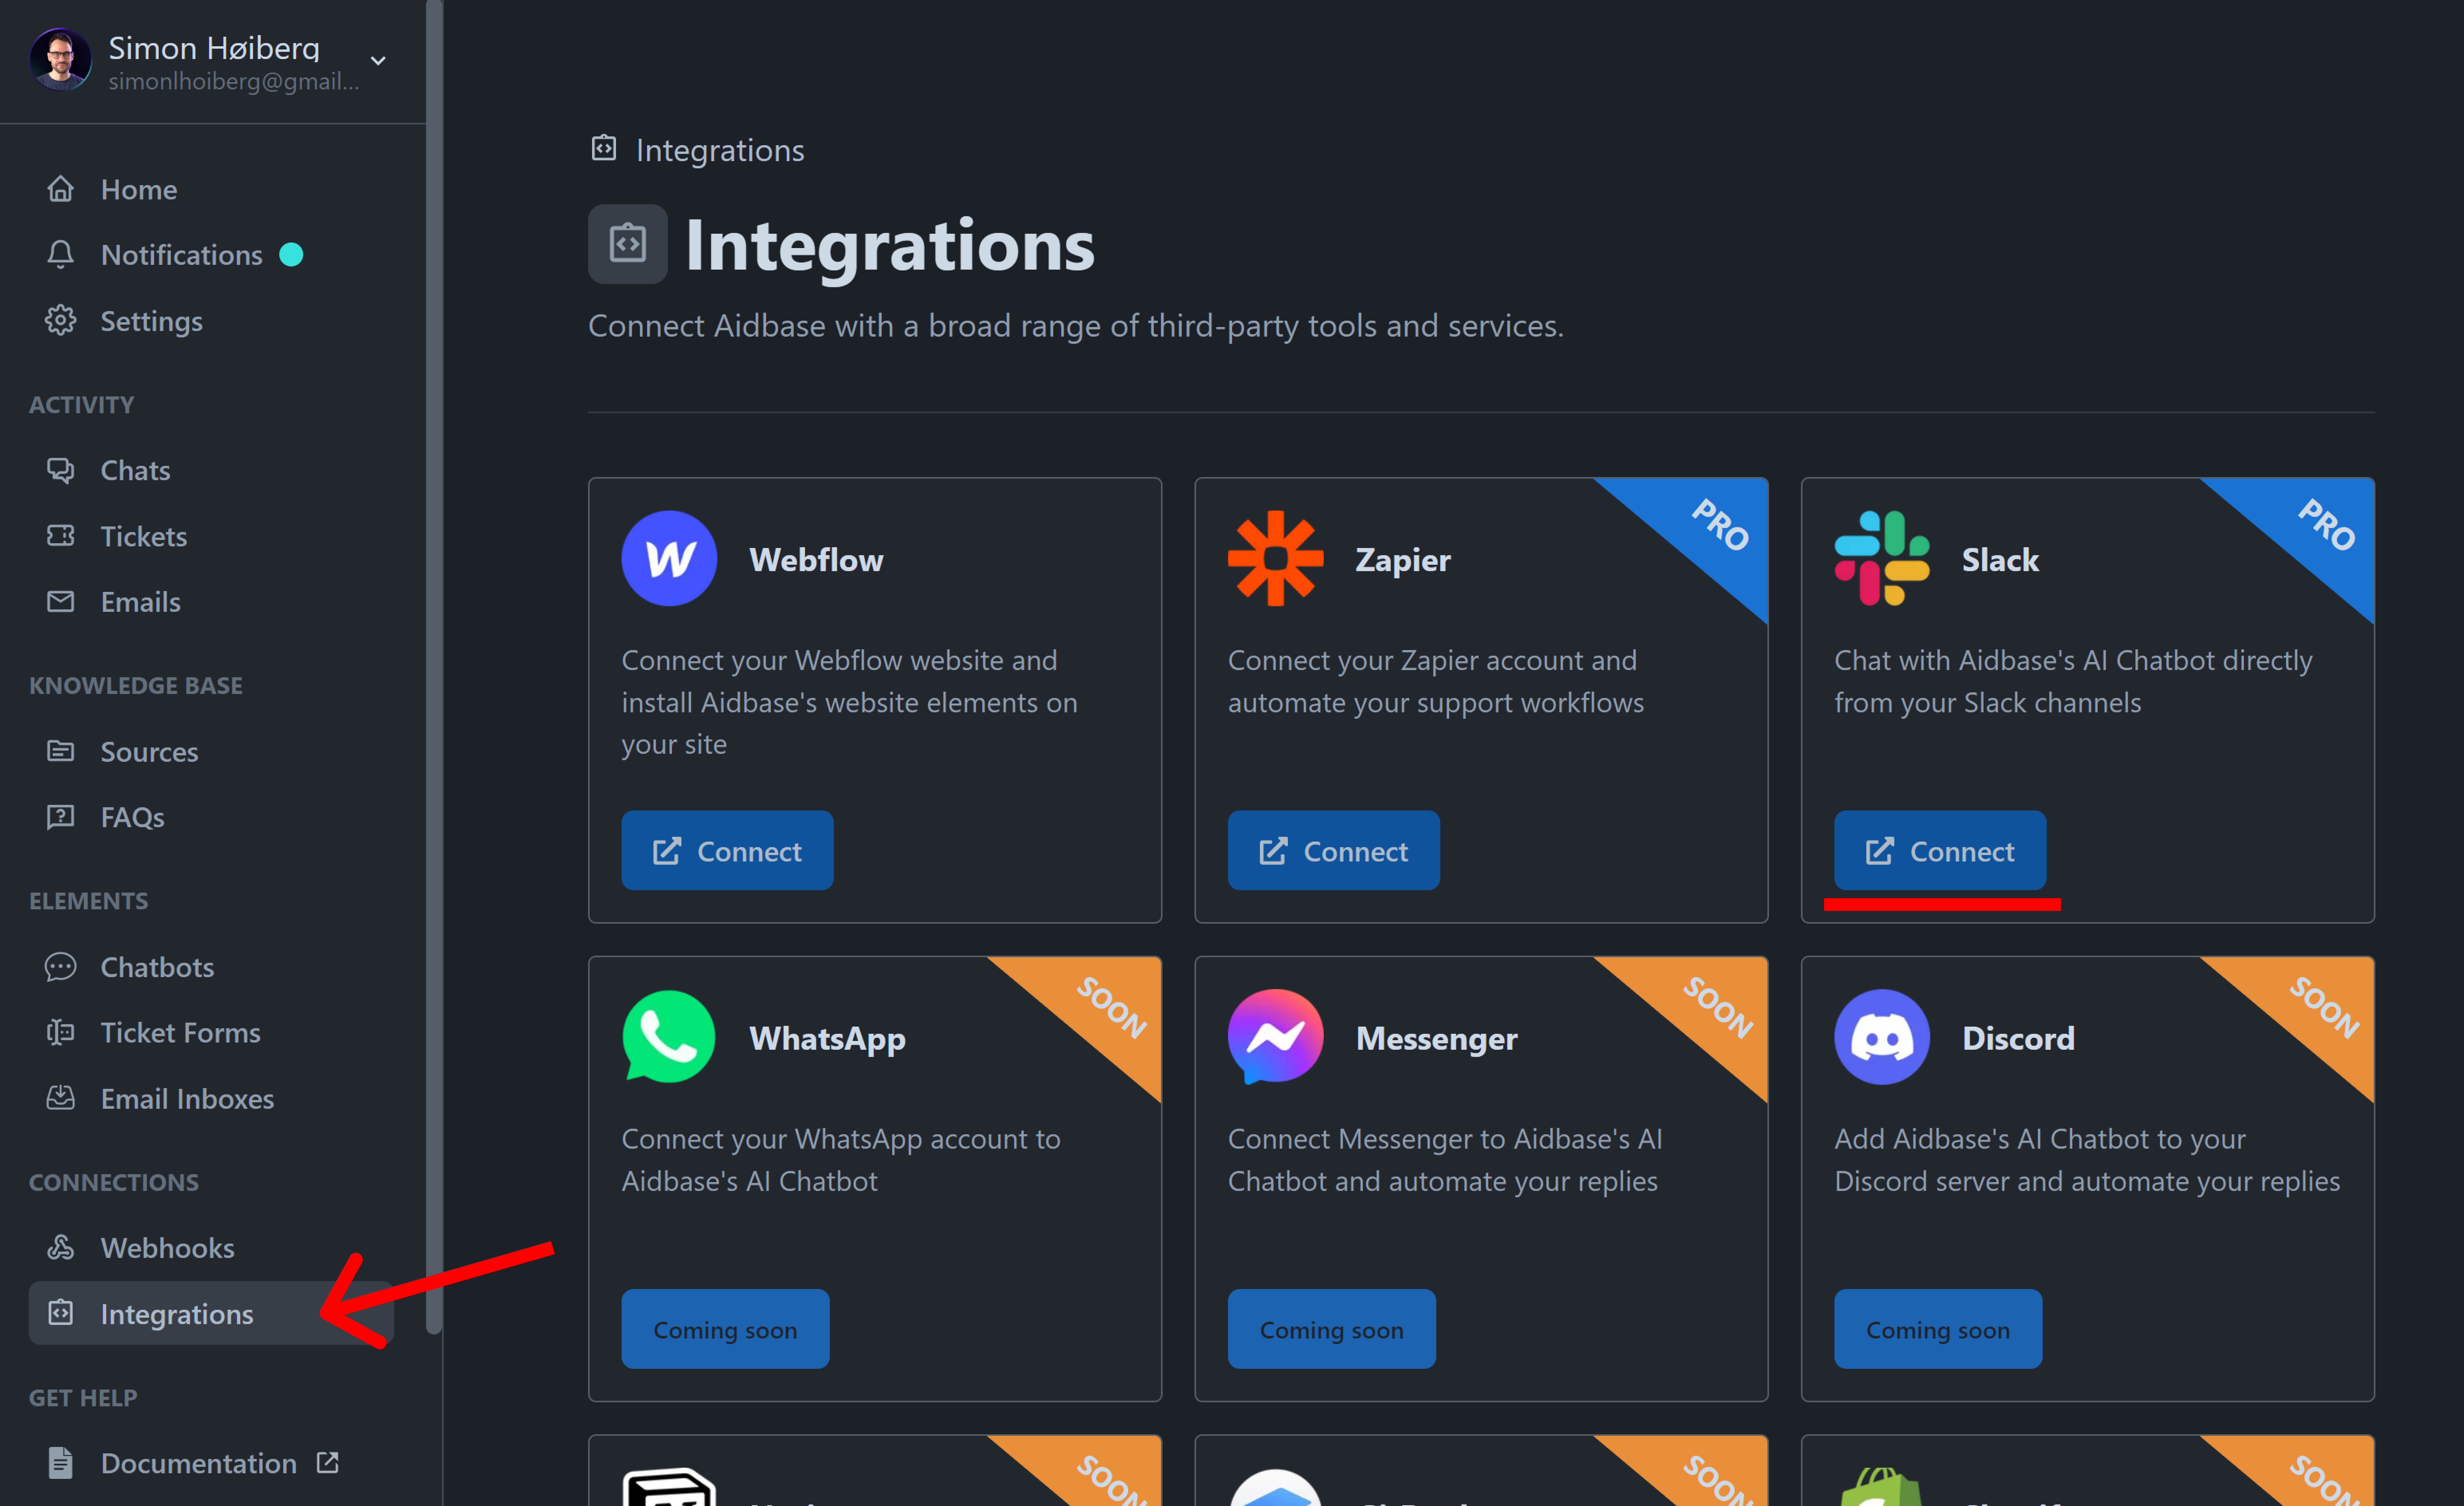The width and height of the screenshot is (2464, 1506).
Task: Open the Notifications bell with green indicator
Action: [x=181, y=255]
